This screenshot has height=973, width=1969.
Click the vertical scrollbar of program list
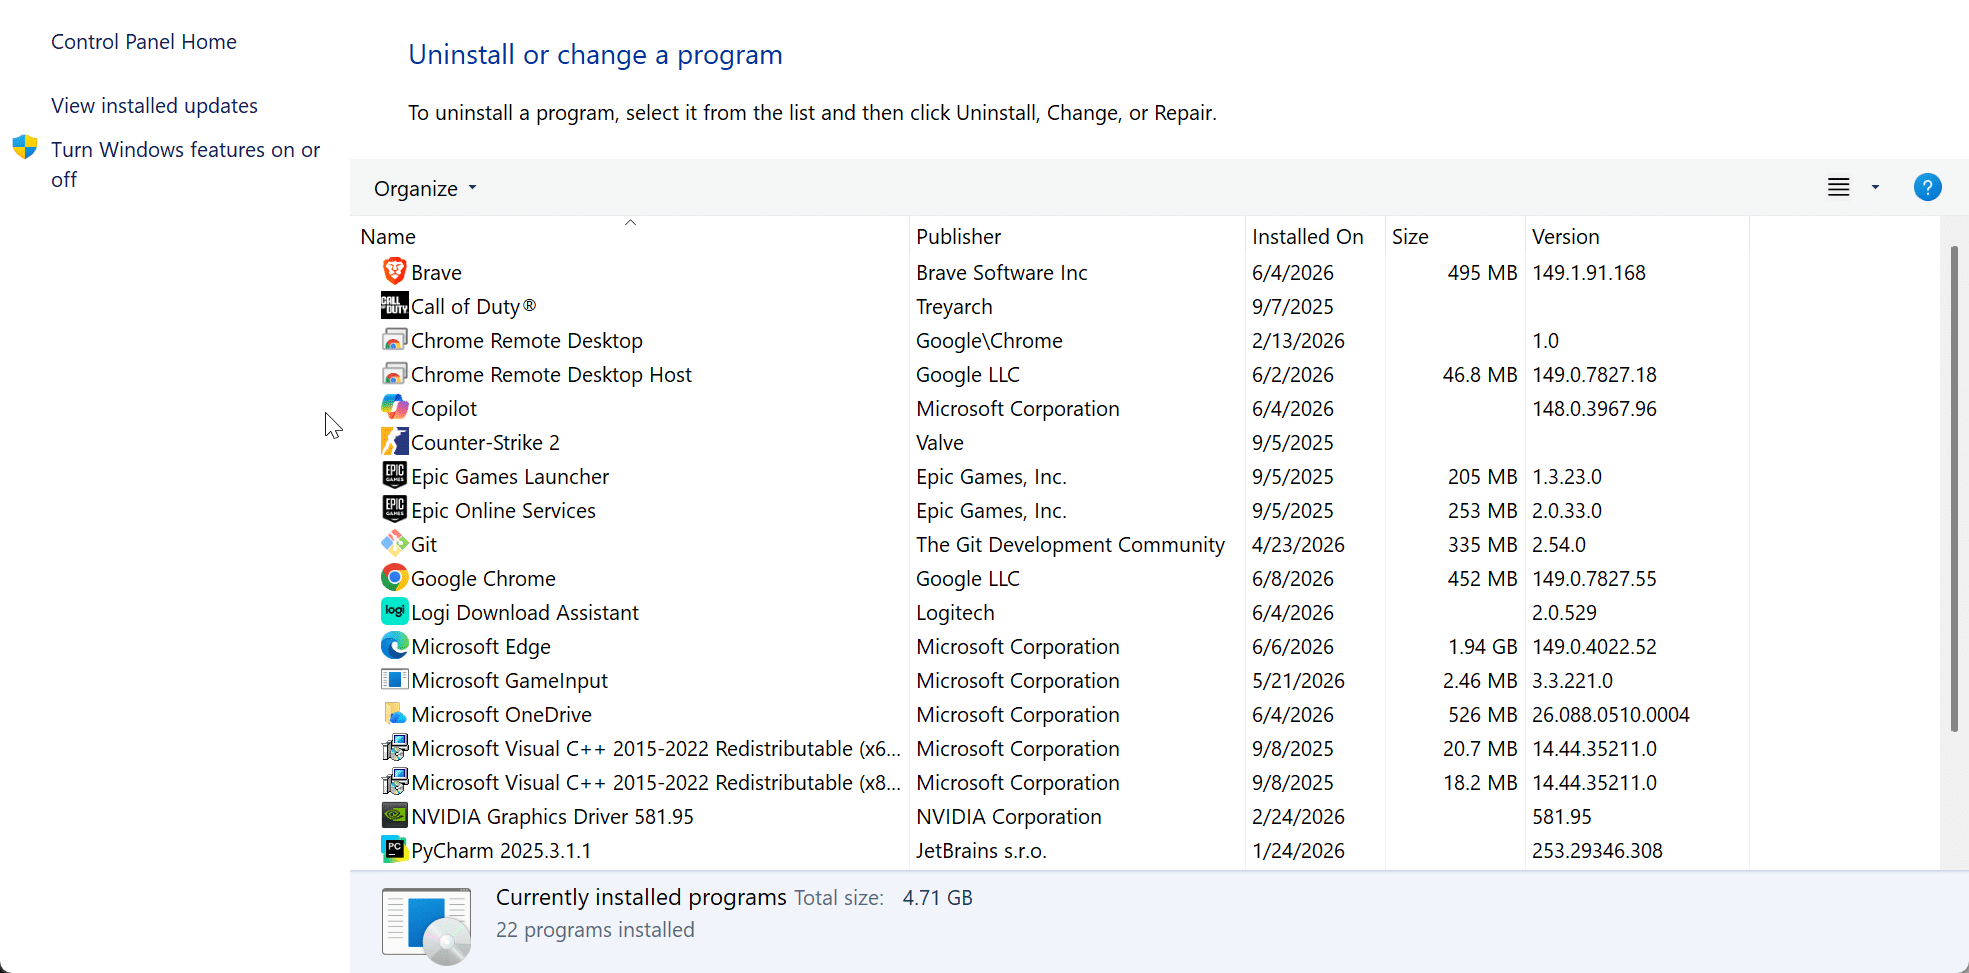[x=1954, y=488]
